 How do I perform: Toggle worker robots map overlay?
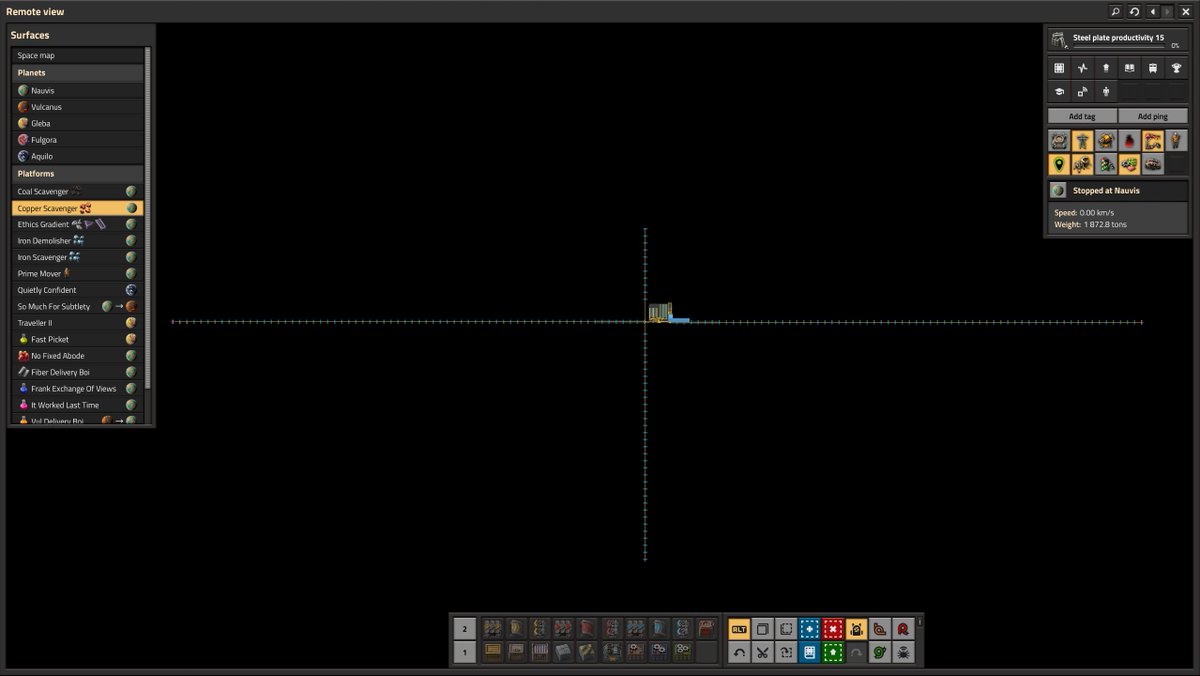(1082, 164)
